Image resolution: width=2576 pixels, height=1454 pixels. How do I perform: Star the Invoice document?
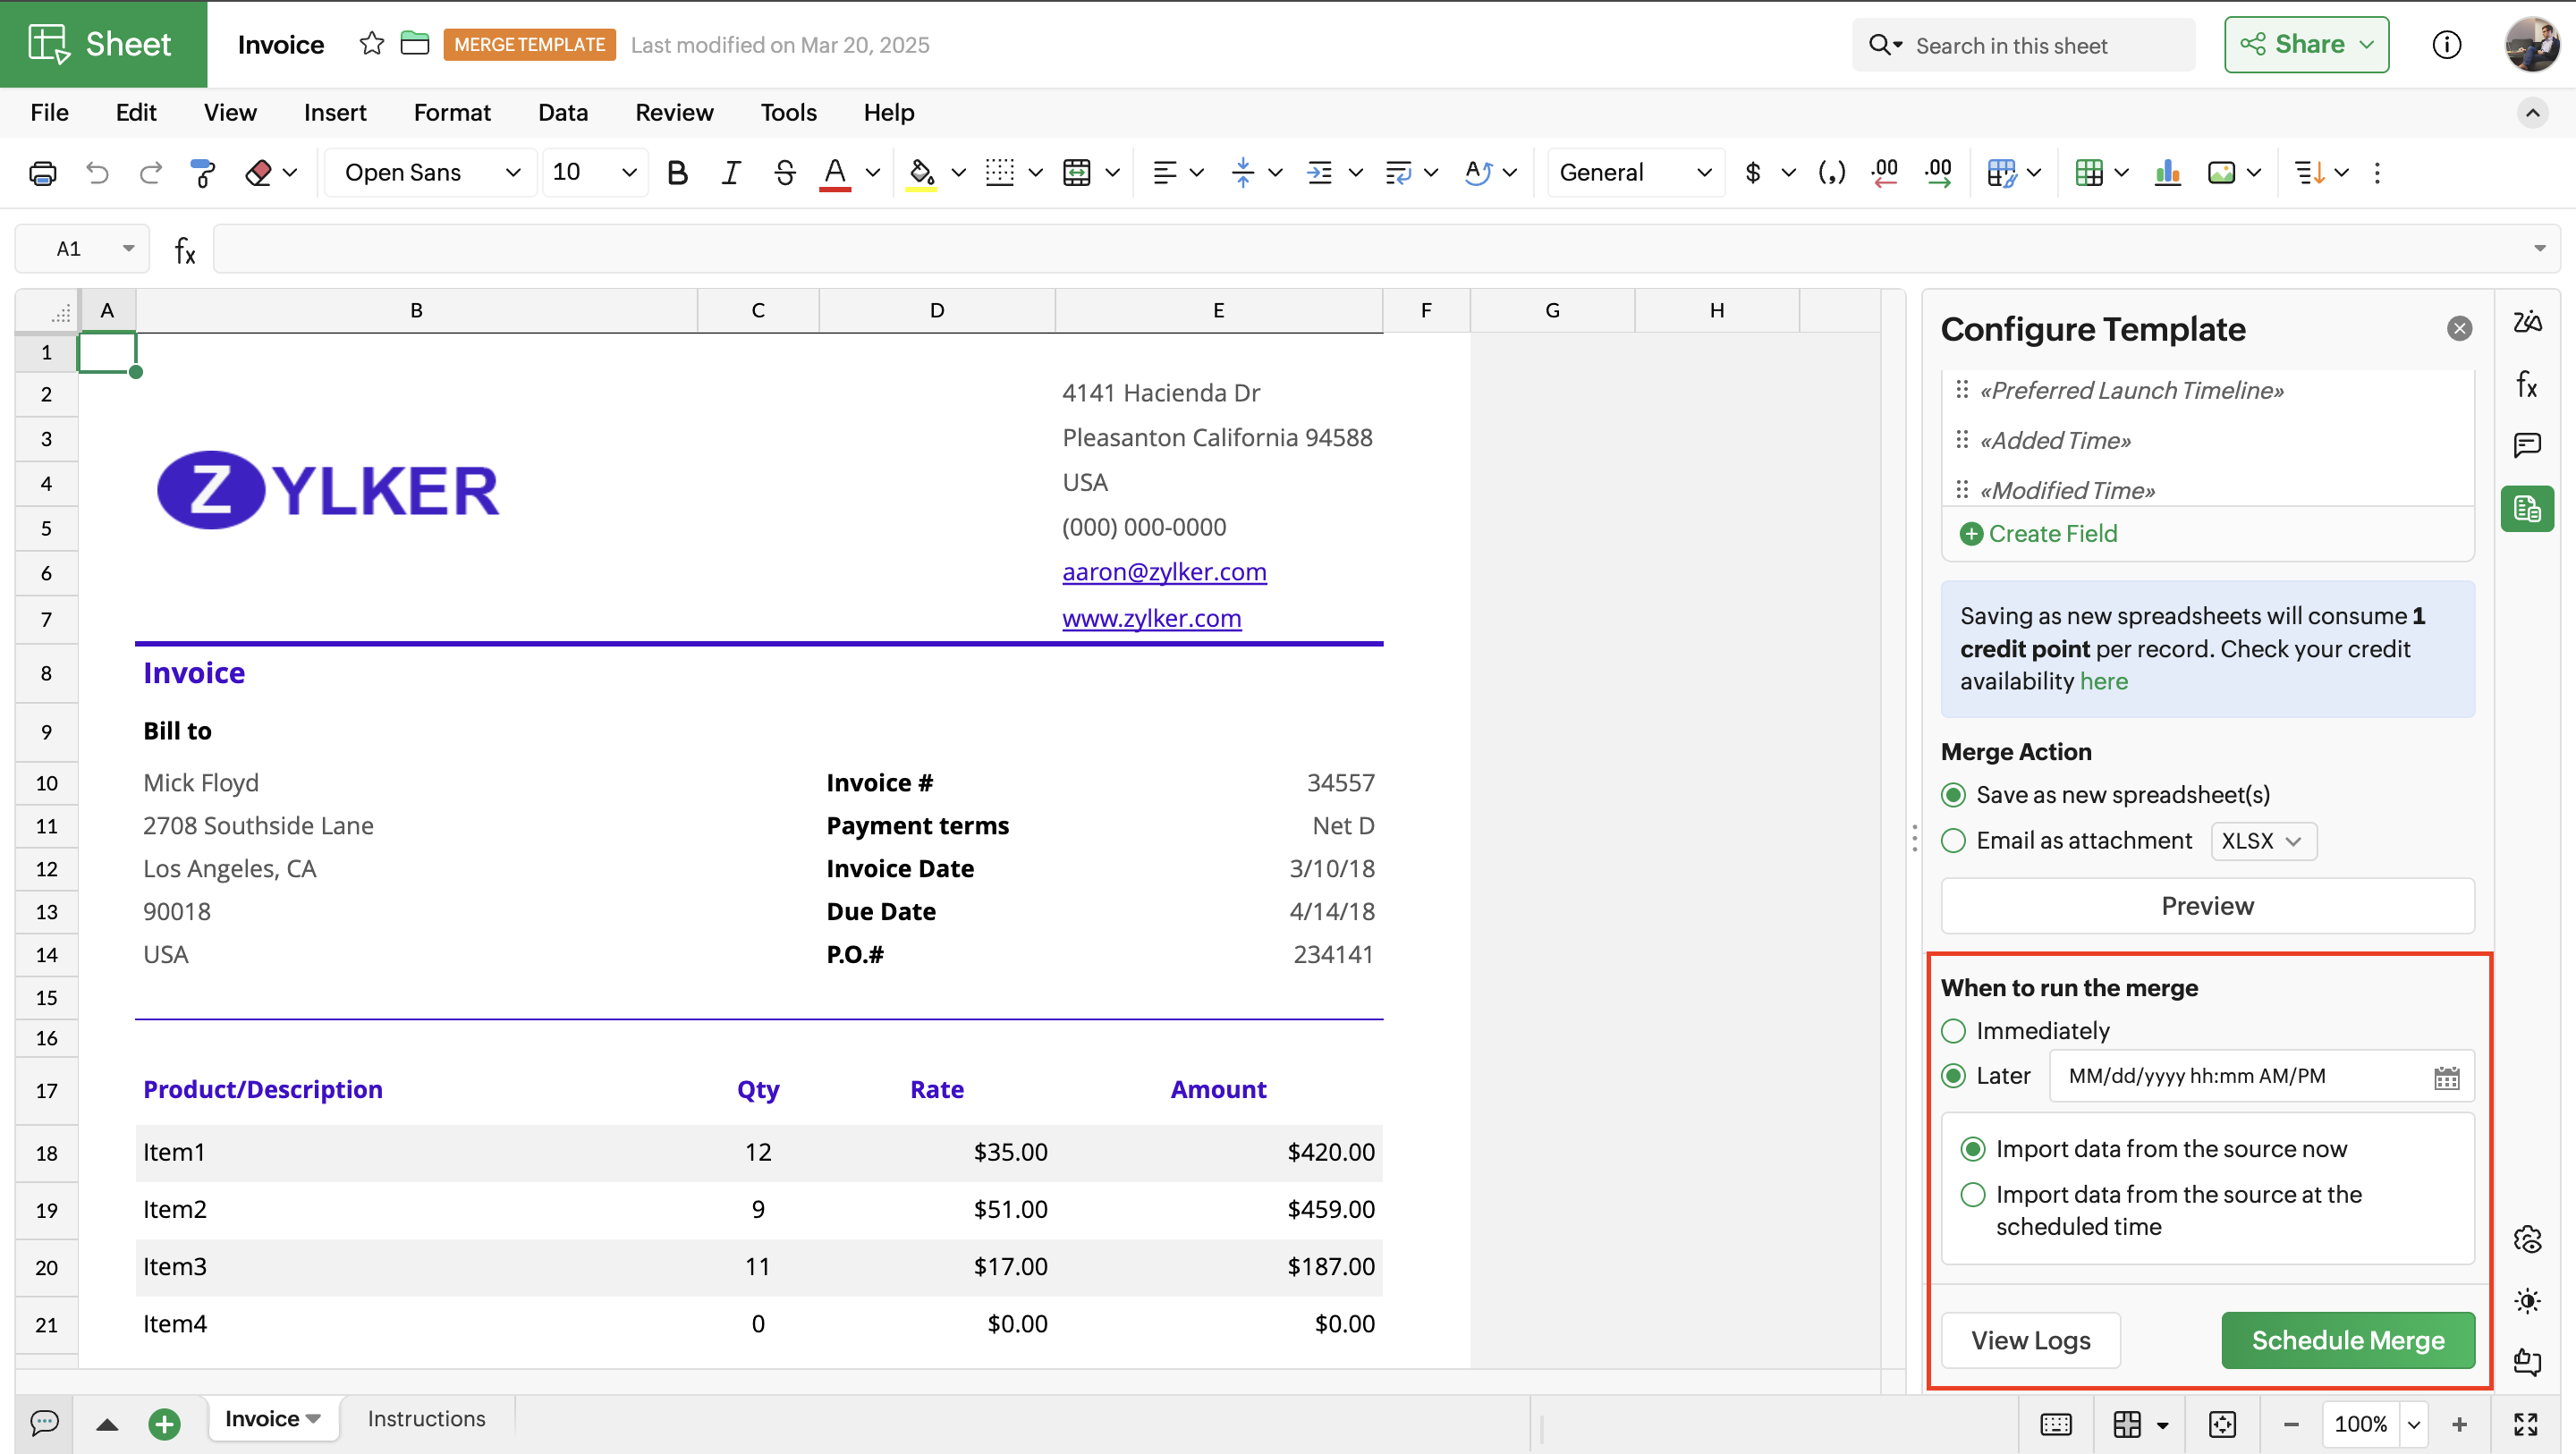coord(371,44)
